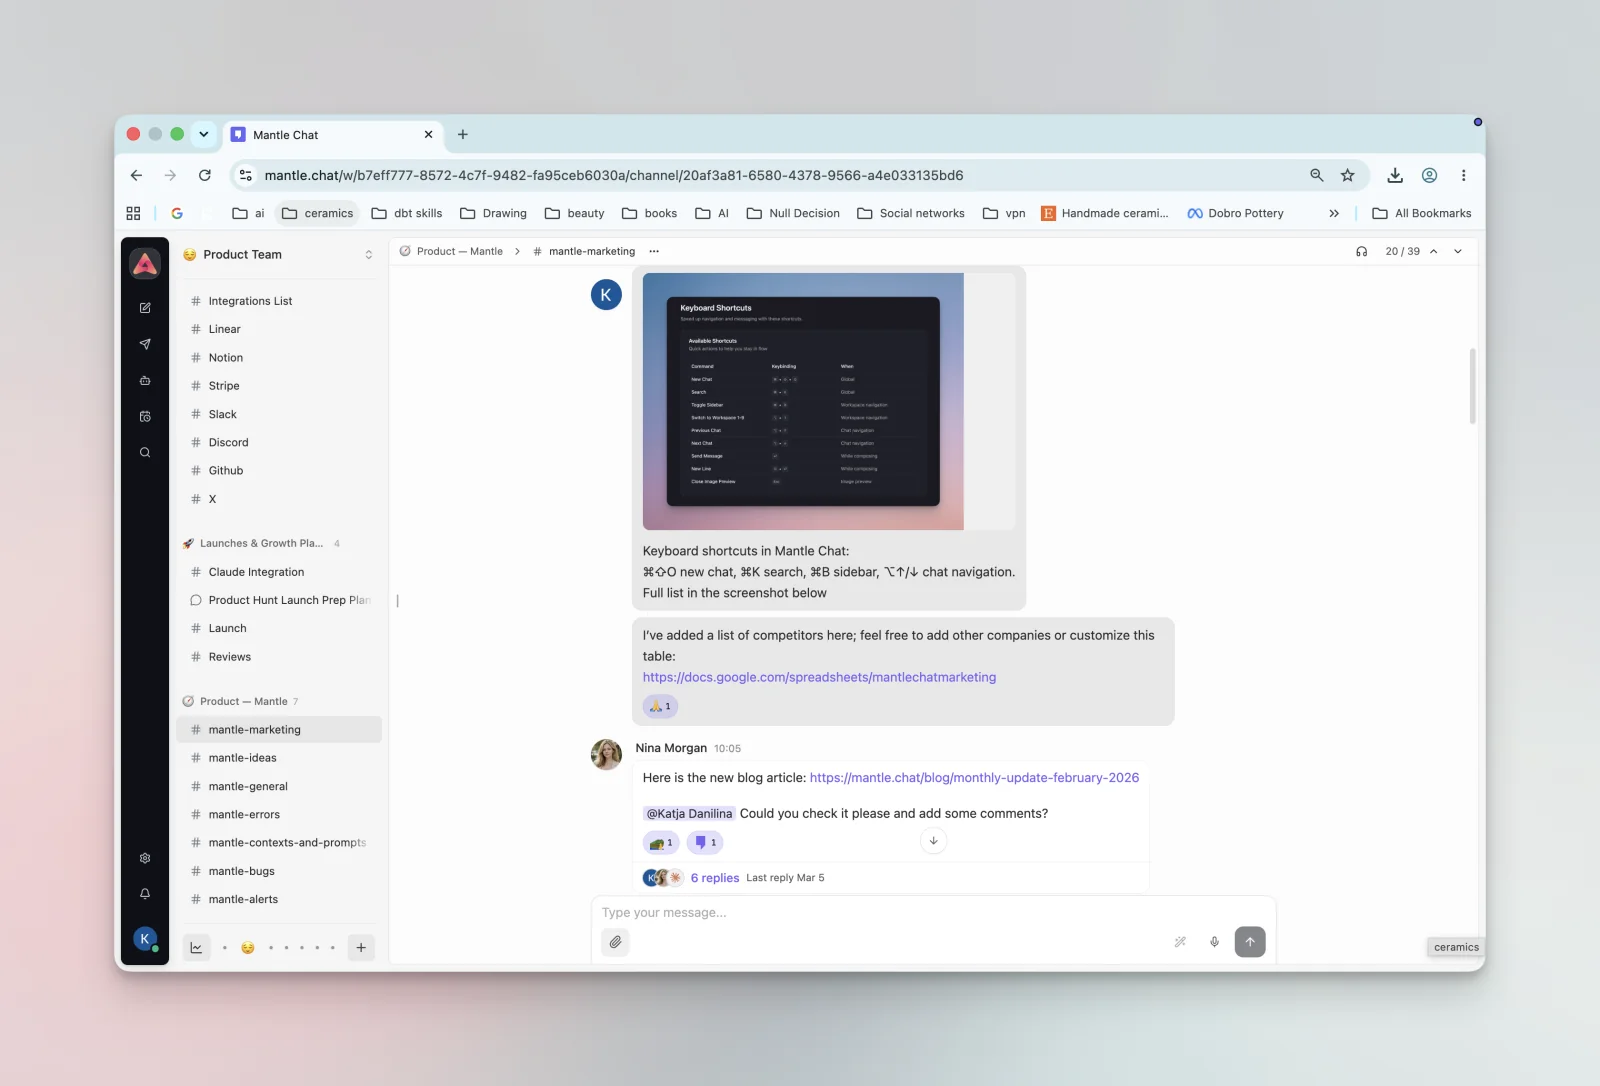Screen dimensions: 1600x1086
Task: Click the compose new chat icon
Action: [x=145, y=308]
